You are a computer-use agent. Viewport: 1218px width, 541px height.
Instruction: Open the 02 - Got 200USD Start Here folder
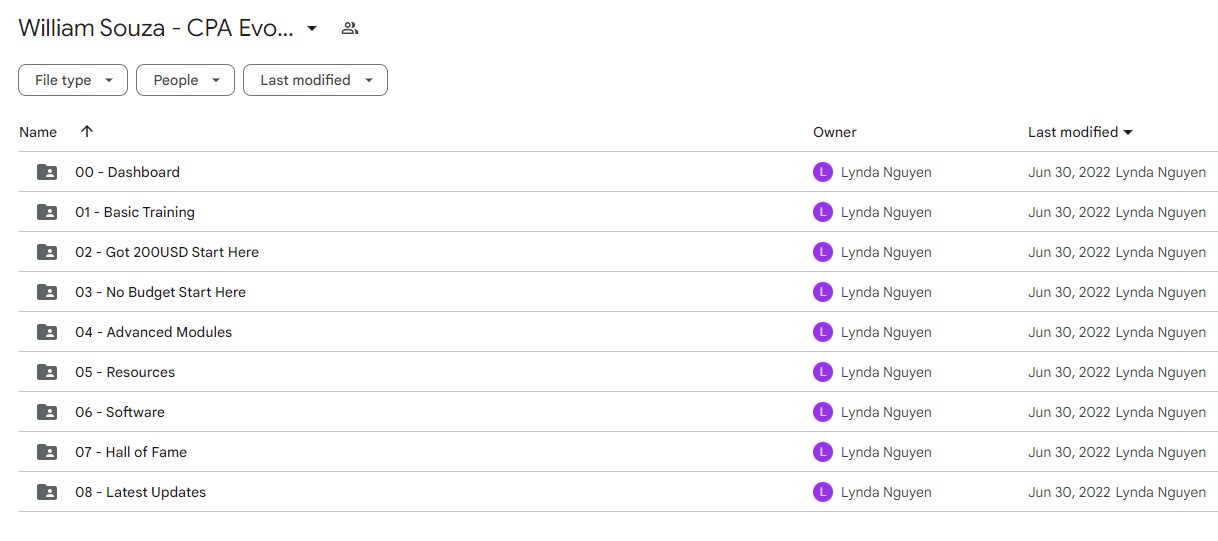tap(167, 252)
